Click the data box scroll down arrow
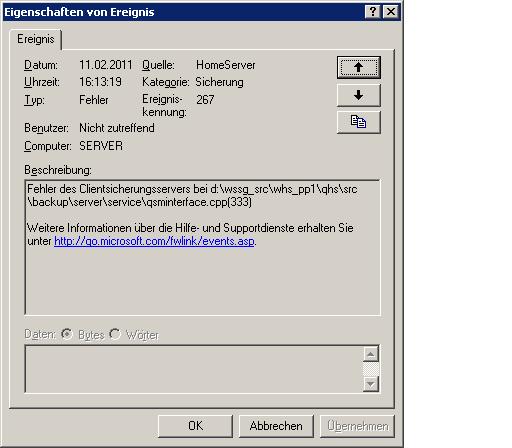Image resolution: width=512 pixels, height=448 pixels. pos(371,384)
